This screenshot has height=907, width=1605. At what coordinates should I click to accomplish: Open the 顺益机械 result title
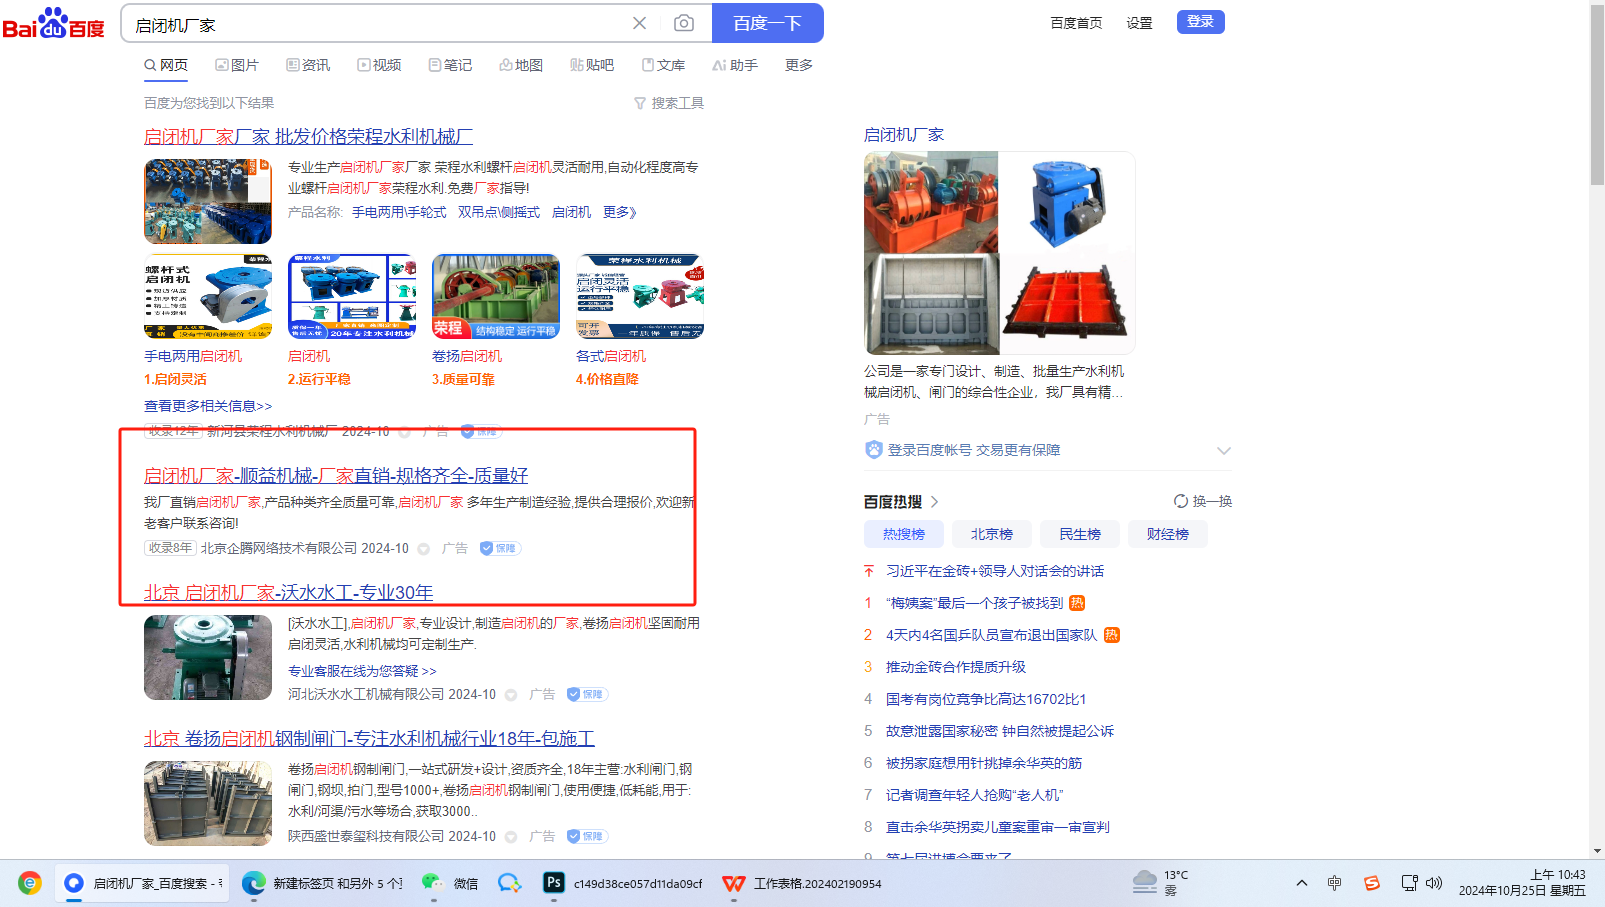click(x=336, y=475)
